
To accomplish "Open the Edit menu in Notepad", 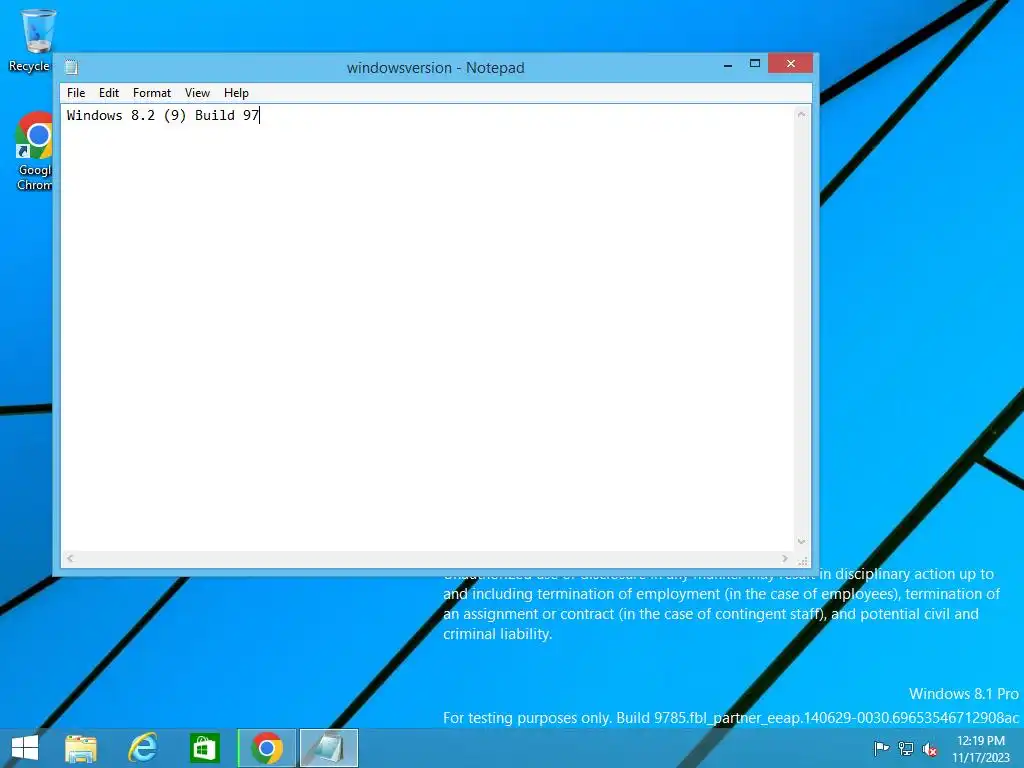I will click(x=108, y=93).
